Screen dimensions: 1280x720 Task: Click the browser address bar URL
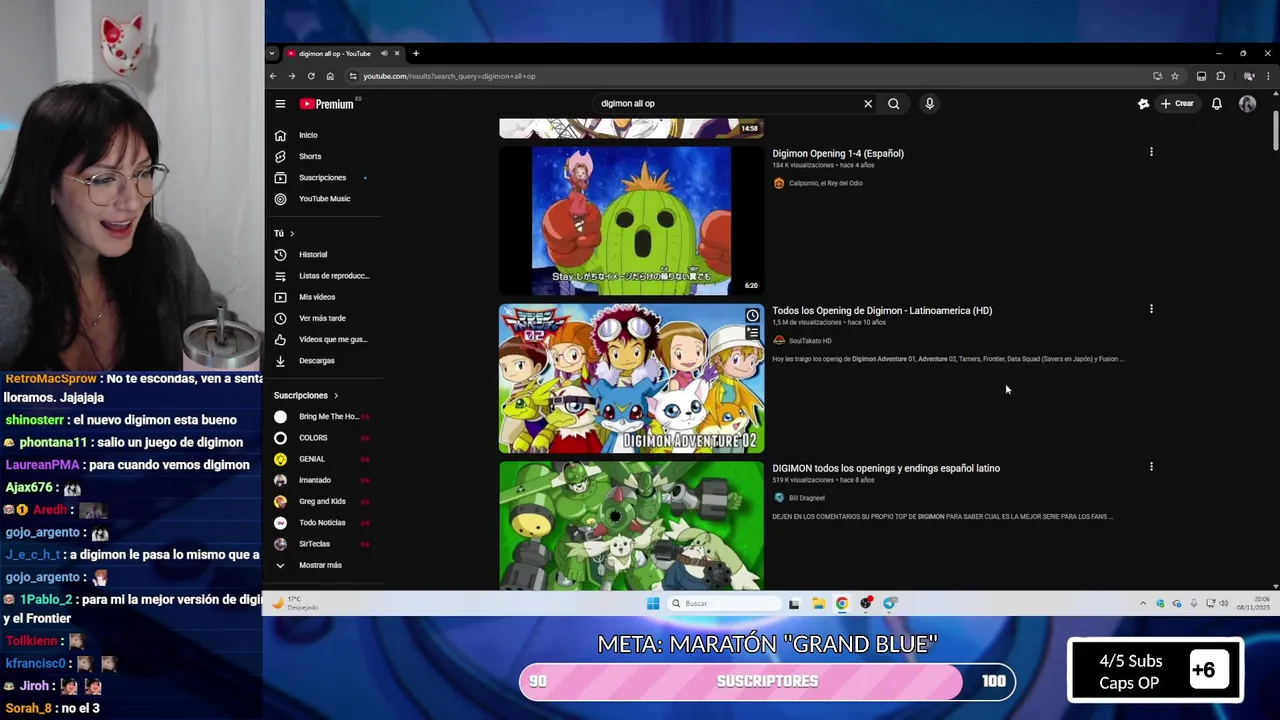(x=449, y=76)
